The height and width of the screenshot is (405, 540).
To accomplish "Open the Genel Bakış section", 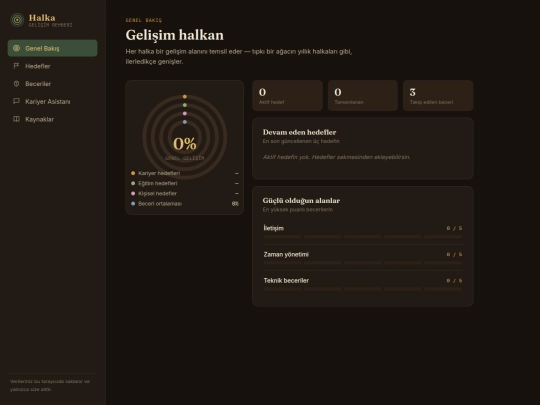I will coord(52,48).
